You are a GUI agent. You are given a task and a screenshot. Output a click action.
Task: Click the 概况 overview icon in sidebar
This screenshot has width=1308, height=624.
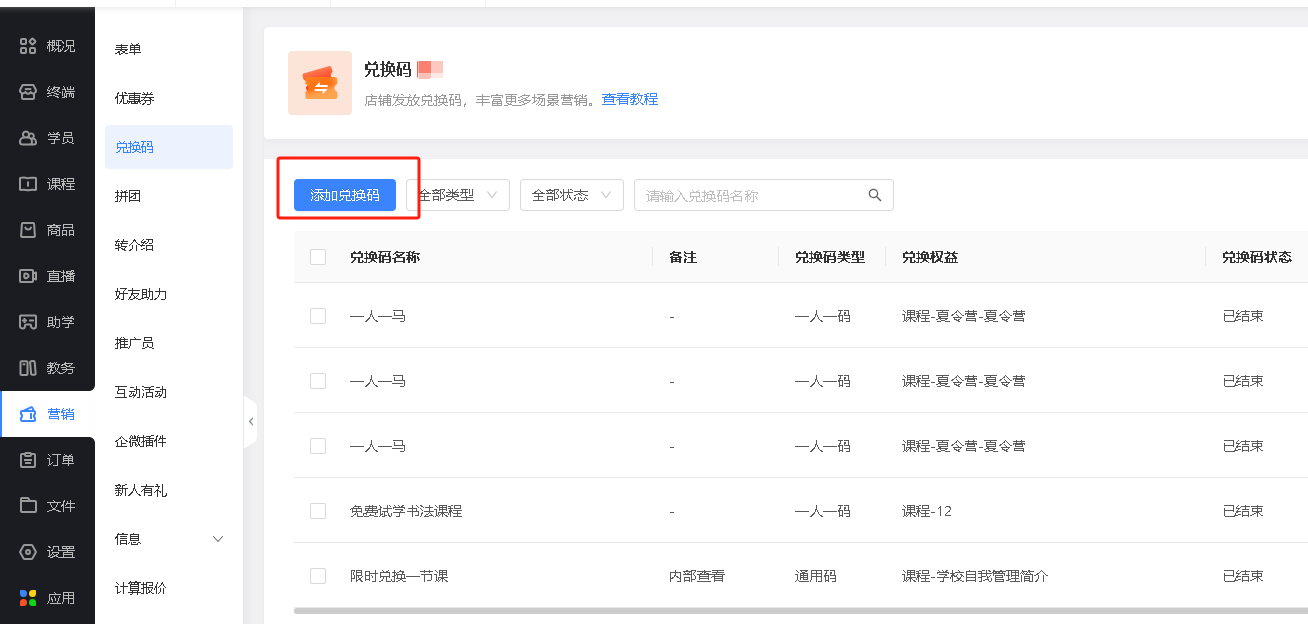[x=28, y=46]
